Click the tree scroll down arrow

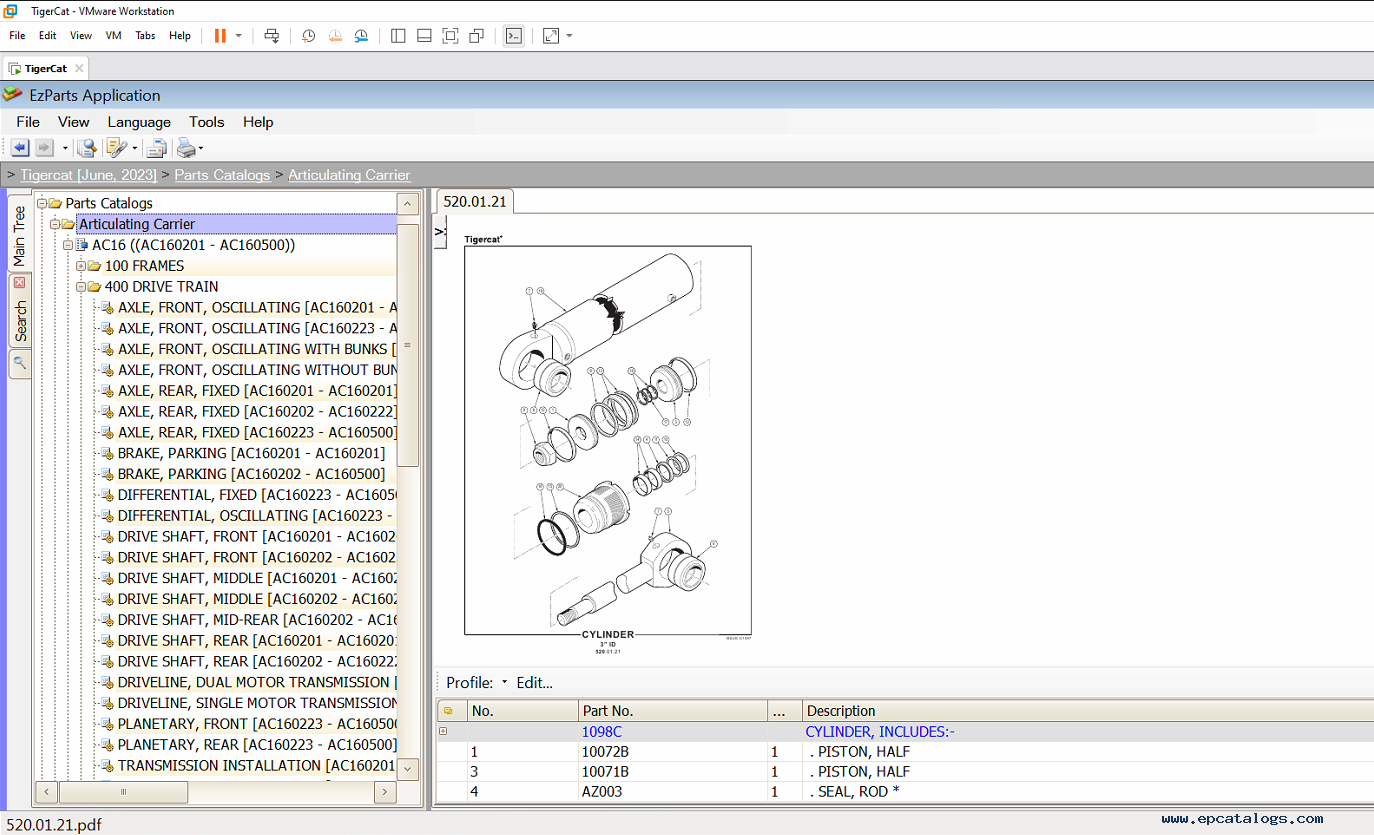coord(408,769)
